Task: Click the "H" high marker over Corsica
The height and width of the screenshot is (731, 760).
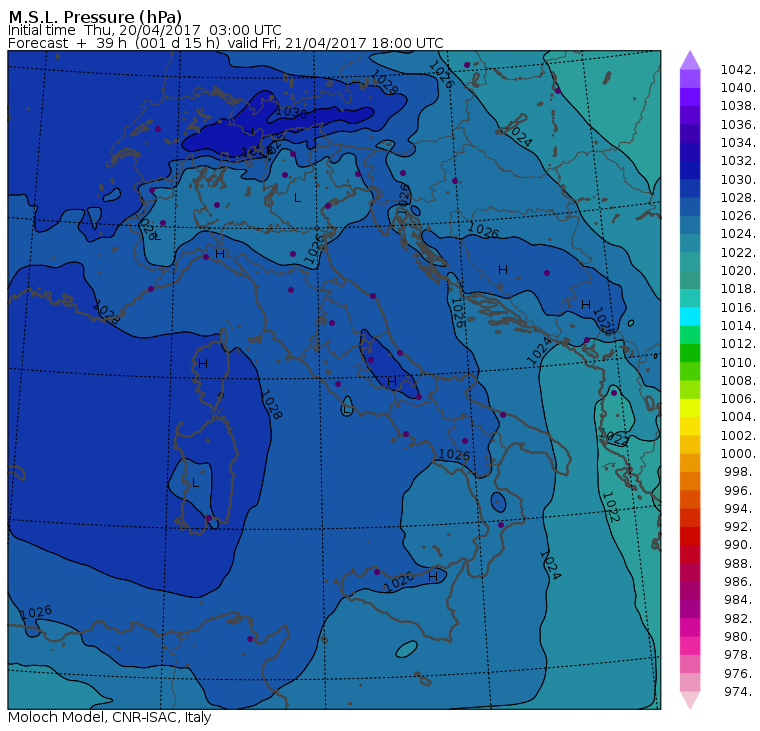Action: 203,364
